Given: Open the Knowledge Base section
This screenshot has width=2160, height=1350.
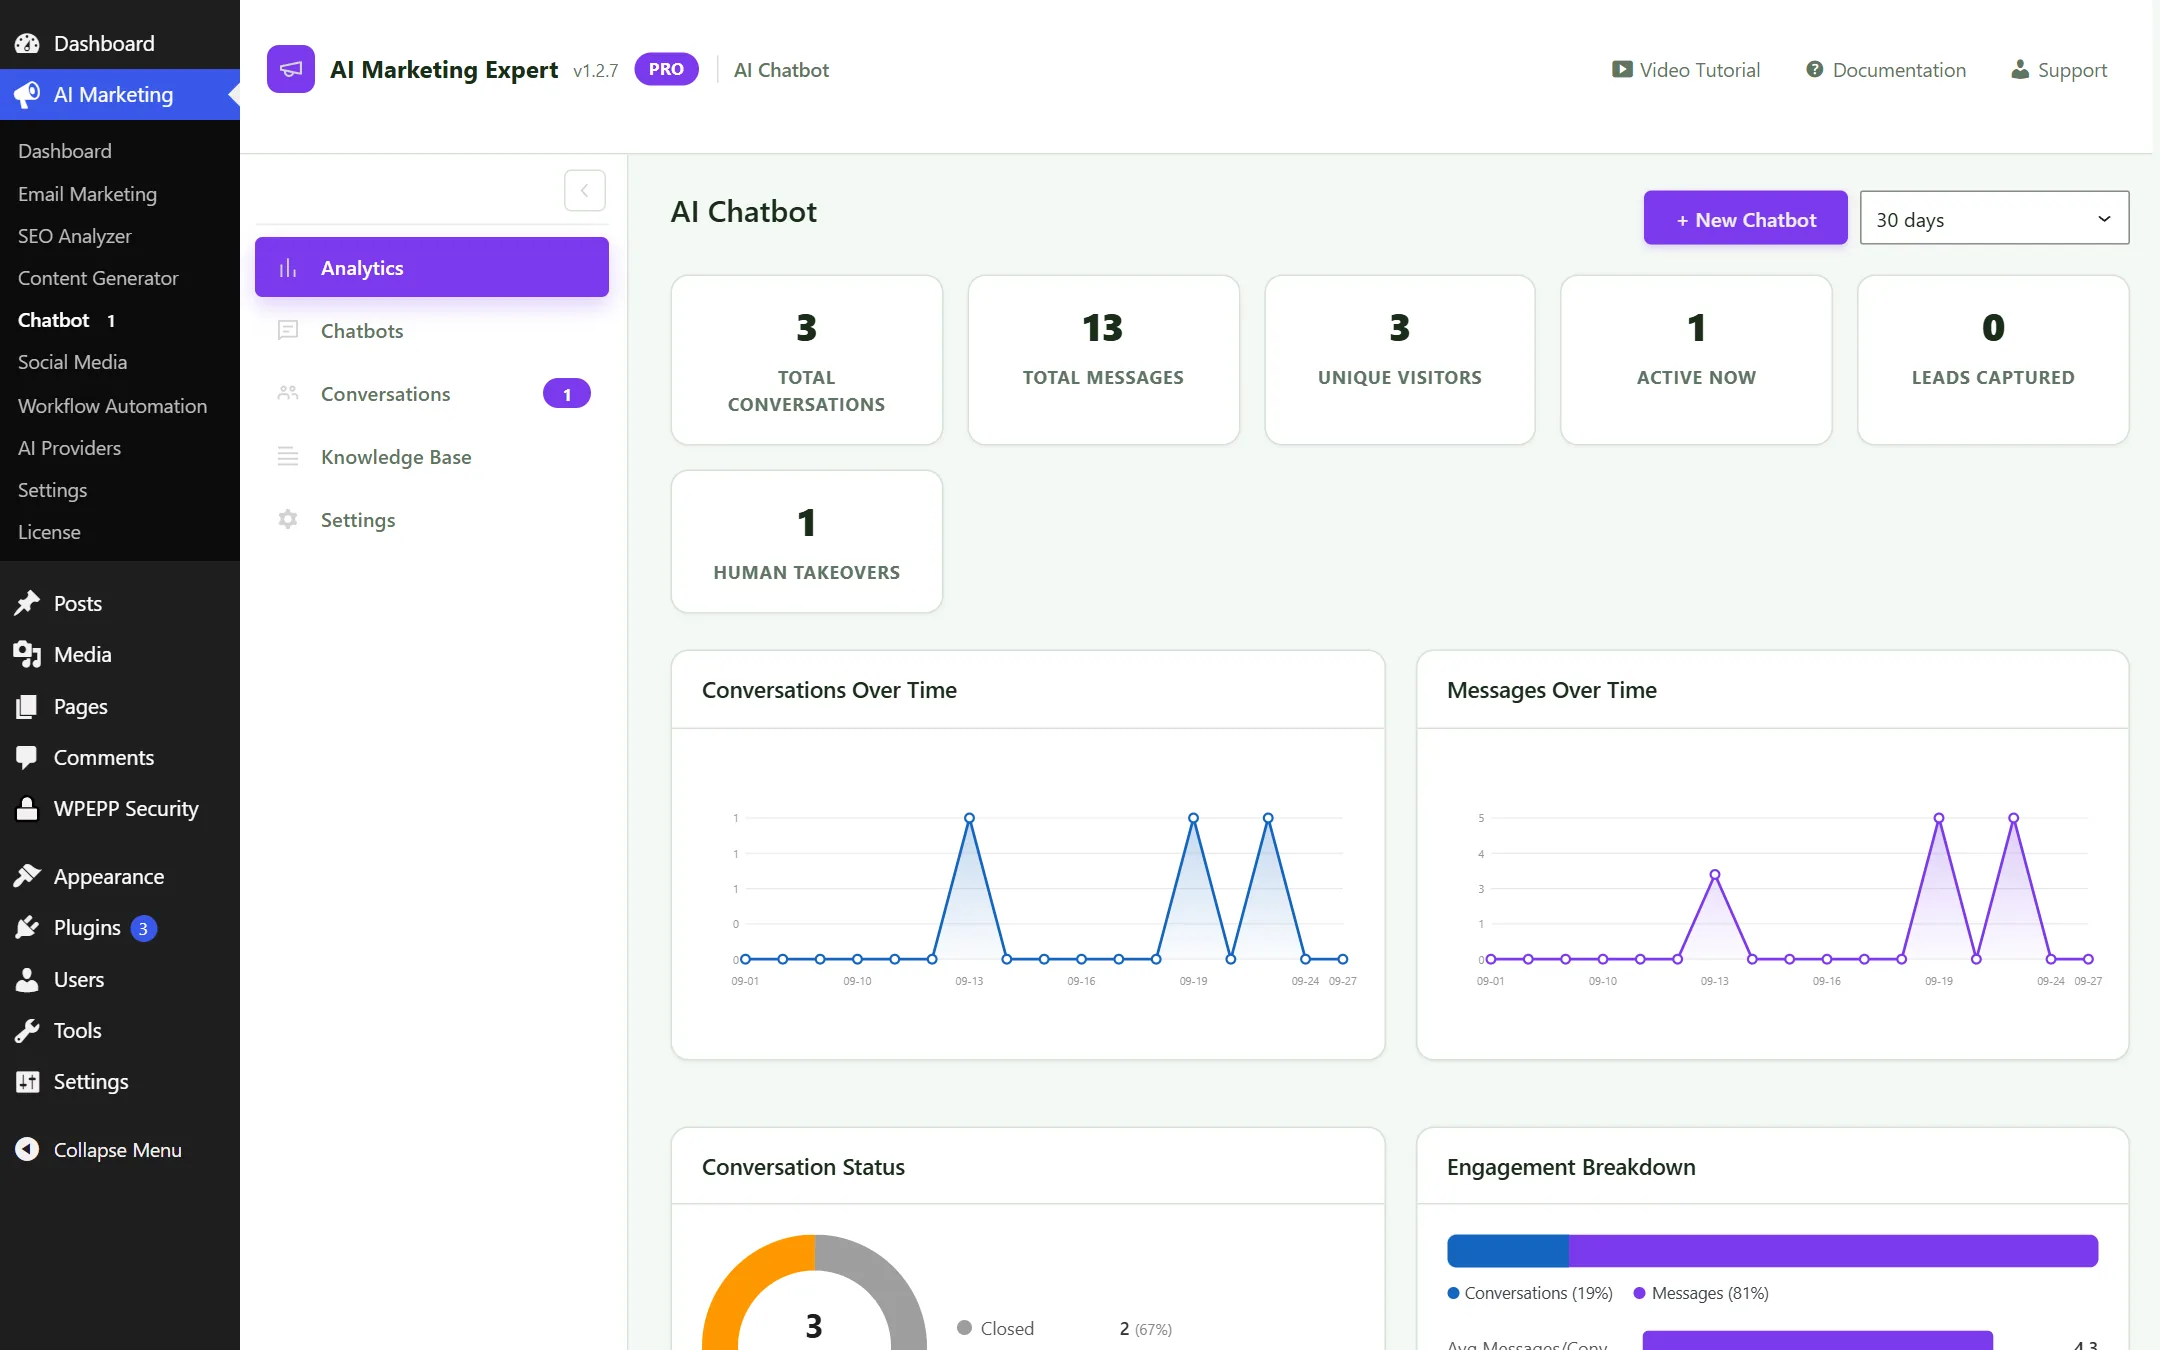Looking at the screenshot, I should pos(431,456).
